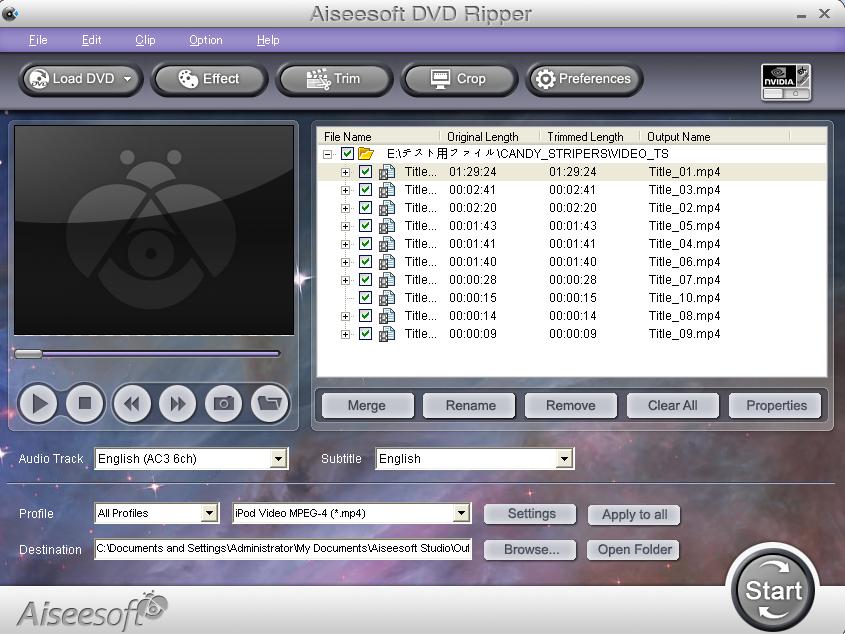
Task: Open the File menu
Action: click(38, 40)
